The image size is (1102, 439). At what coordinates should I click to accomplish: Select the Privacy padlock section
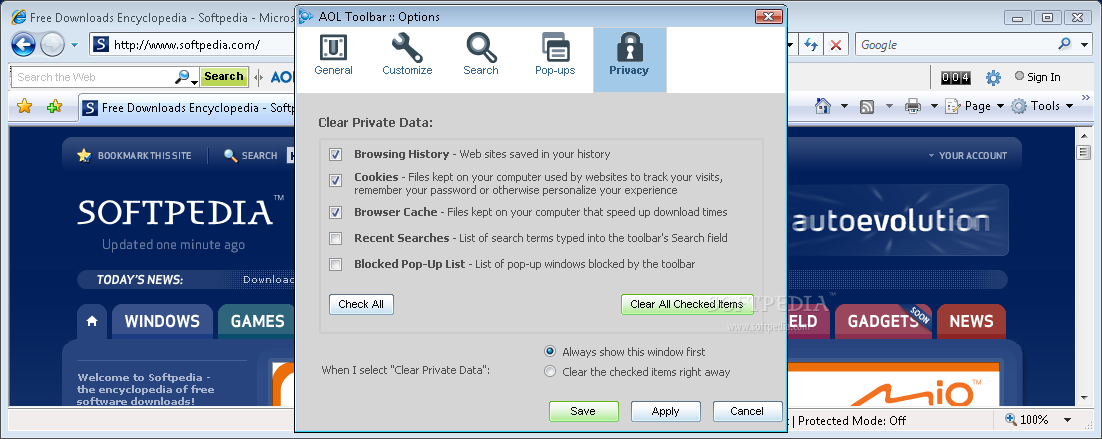pyautogui.click(x=630, y=60)
